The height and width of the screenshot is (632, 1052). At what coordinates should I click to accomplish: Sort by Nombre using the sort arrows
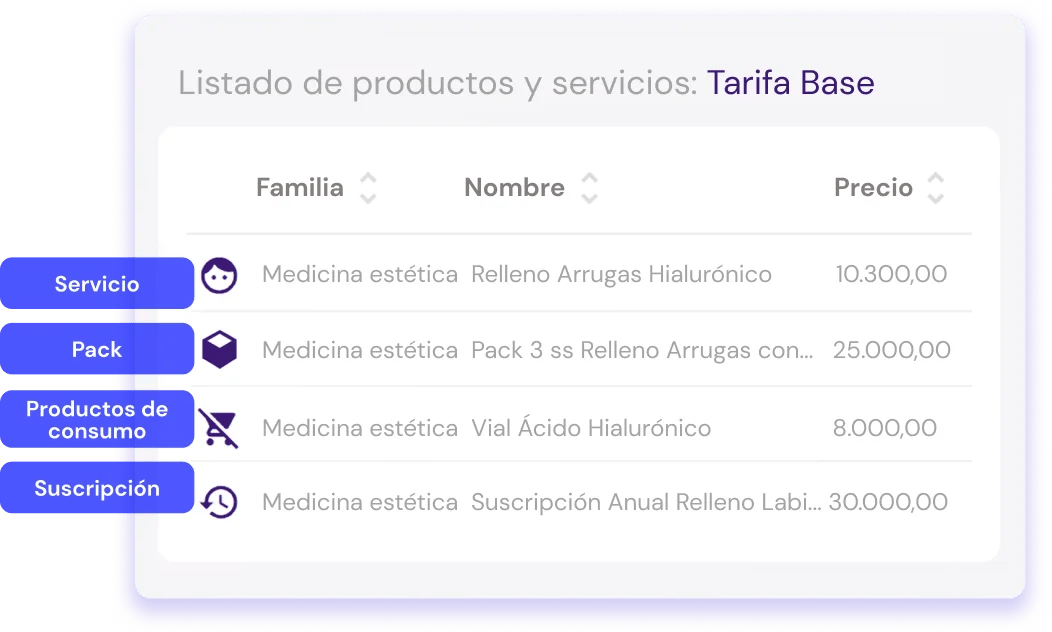[589, 188]
